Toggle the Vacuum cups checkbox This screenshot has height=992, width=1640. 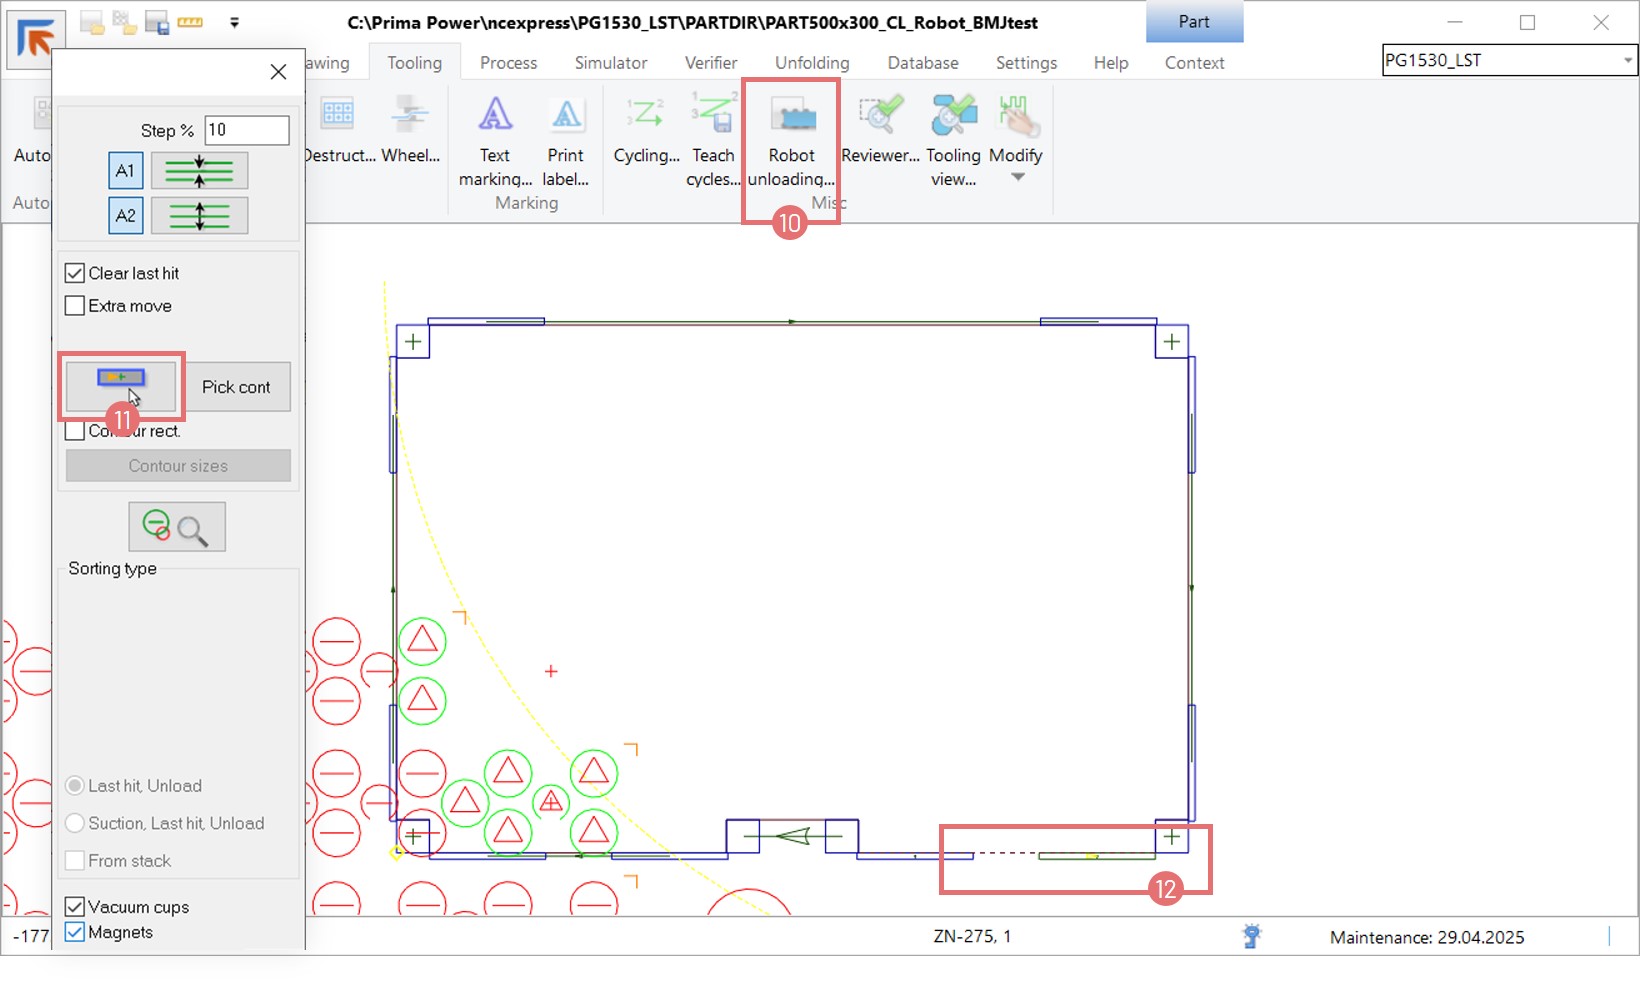coord(75,907)
